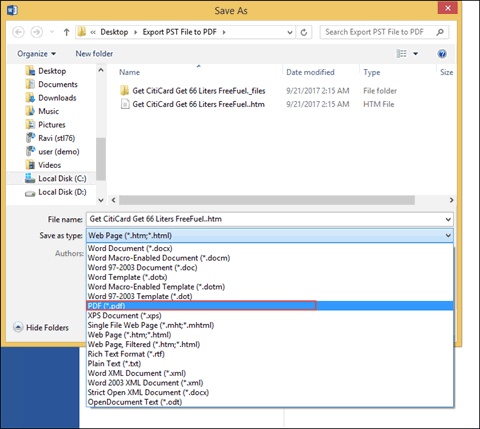This screenshot has width=480, height=429.
Task: Select Music in navigation pane
Action: (x=42, y=111)
